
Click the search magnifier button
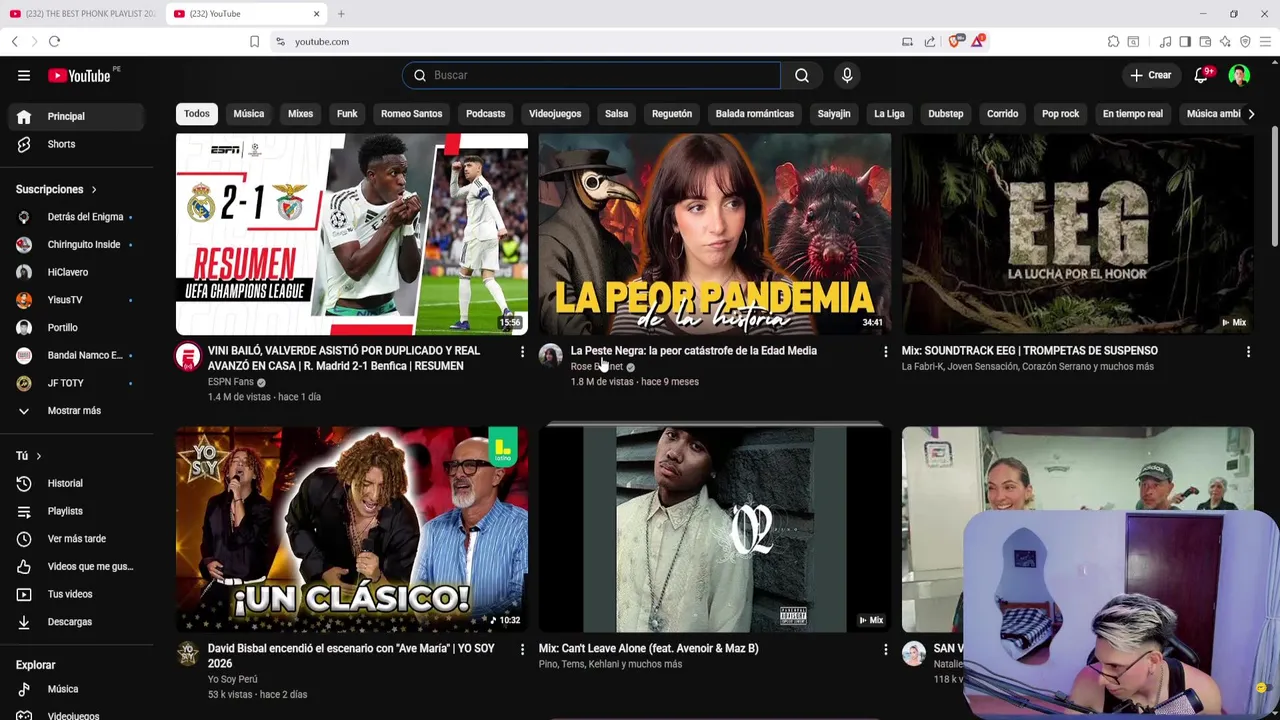[x=802, y=75]
